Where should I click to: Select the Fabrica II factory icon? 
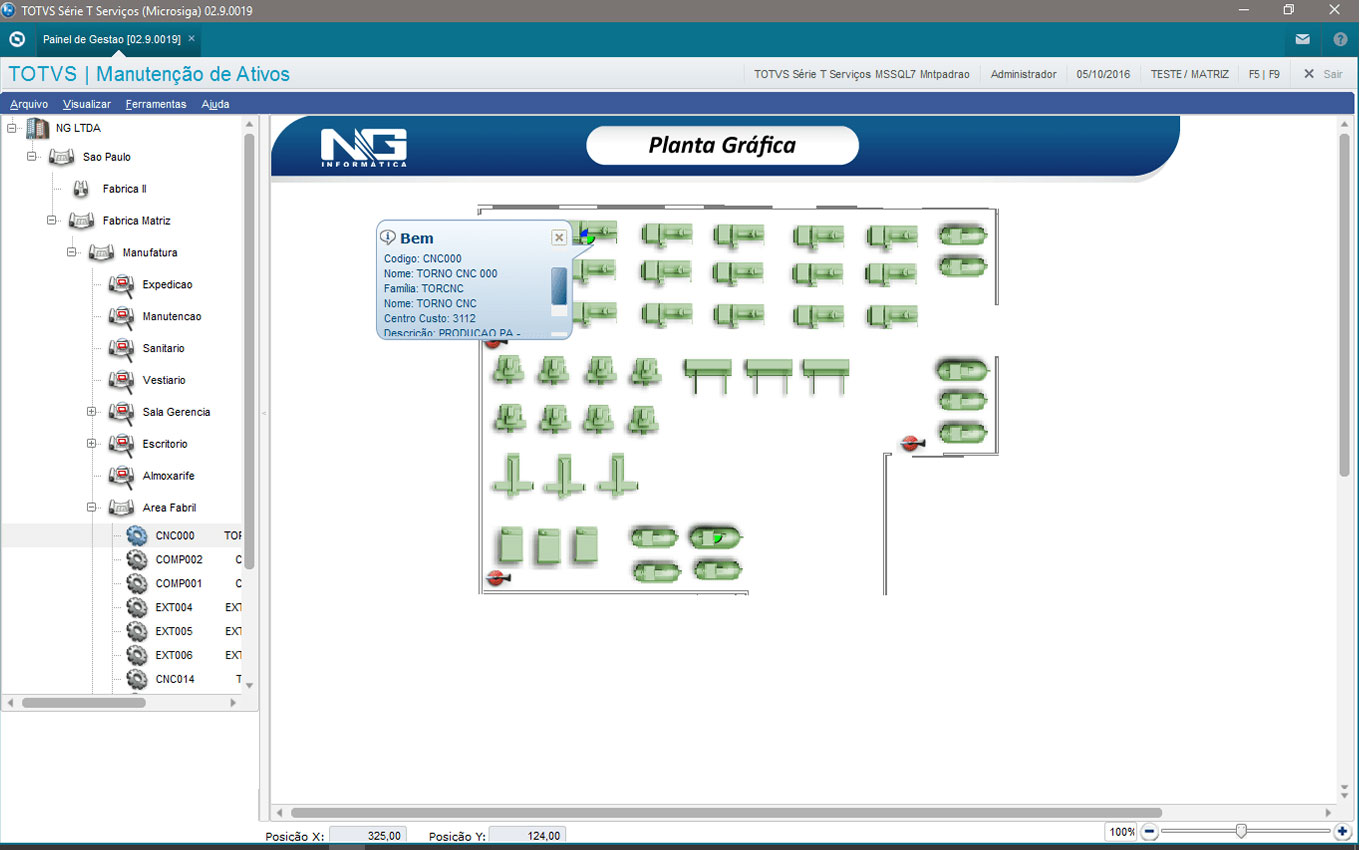pos(81,189)
